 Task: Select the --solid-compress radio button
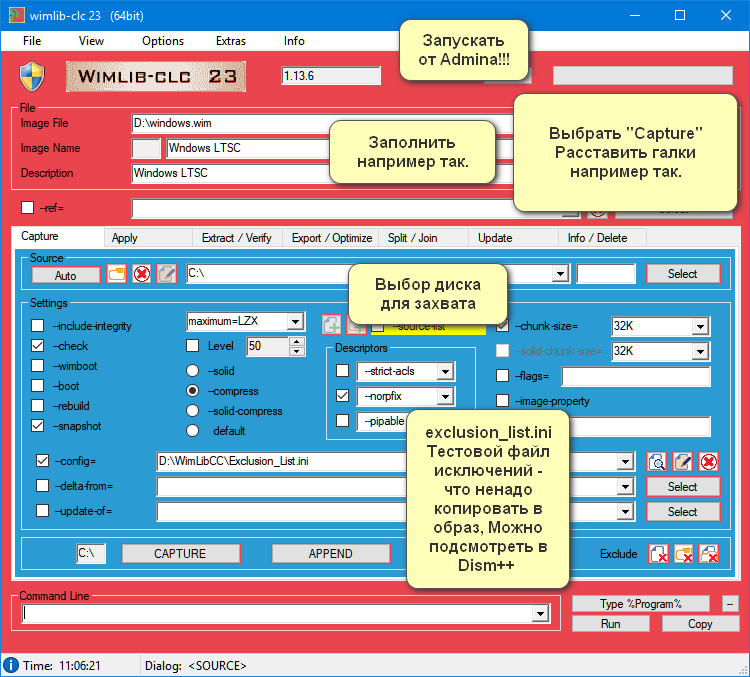tap(192, 411)
